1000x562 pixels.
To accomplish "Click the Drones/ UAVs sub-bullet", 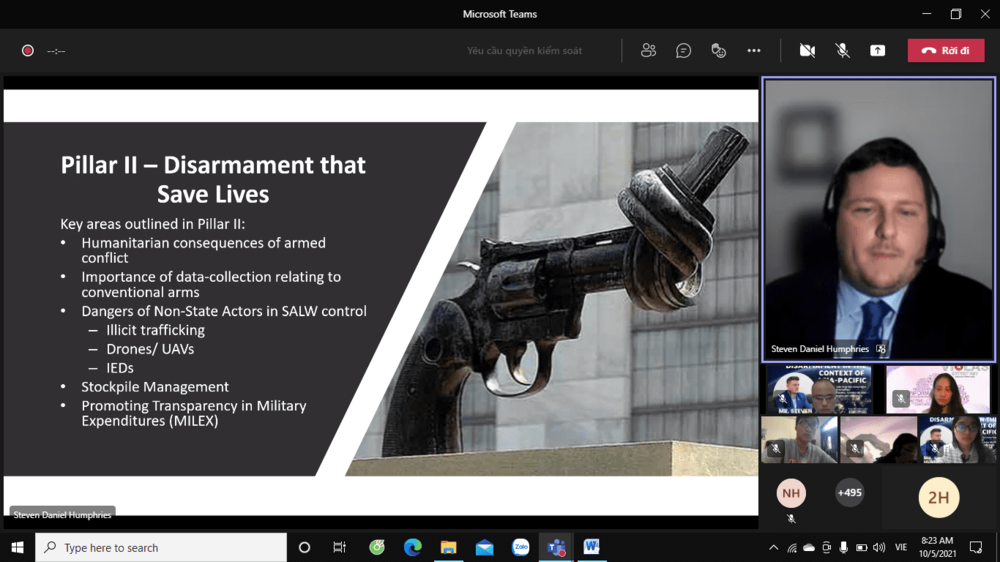I will (150, 349).
